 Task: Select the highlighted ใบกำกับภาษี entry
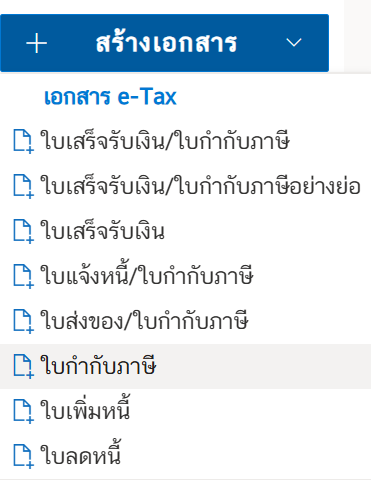pyautogui.click(x=185, y=366)
